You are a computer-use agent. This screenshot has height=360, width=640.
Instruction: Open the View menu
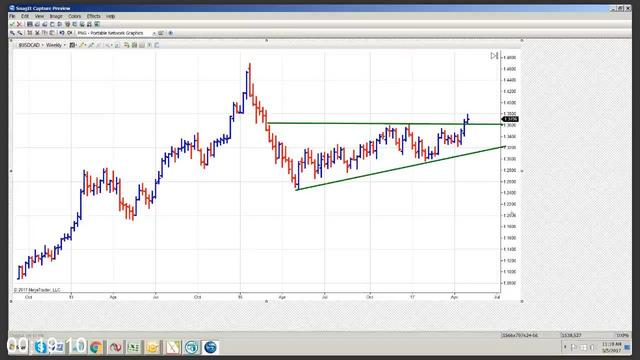coord(39,16)
